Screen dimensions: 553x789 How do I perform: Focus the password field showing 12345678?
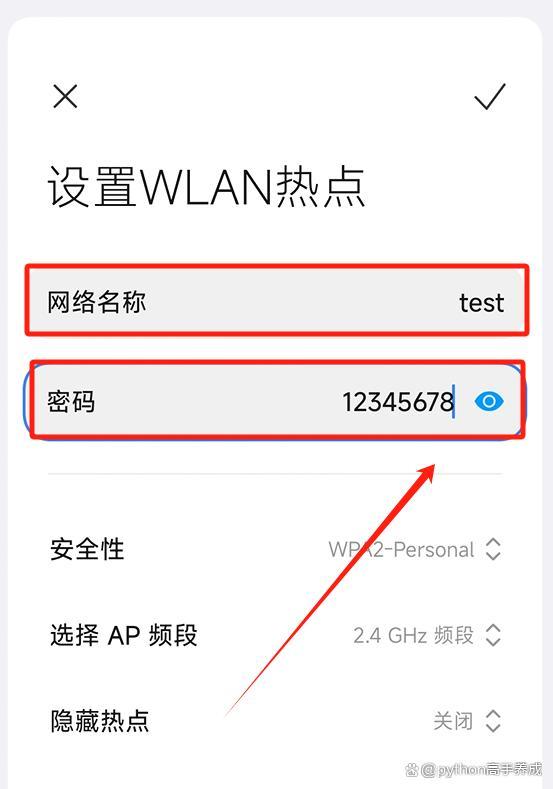(x=277, y=401)
